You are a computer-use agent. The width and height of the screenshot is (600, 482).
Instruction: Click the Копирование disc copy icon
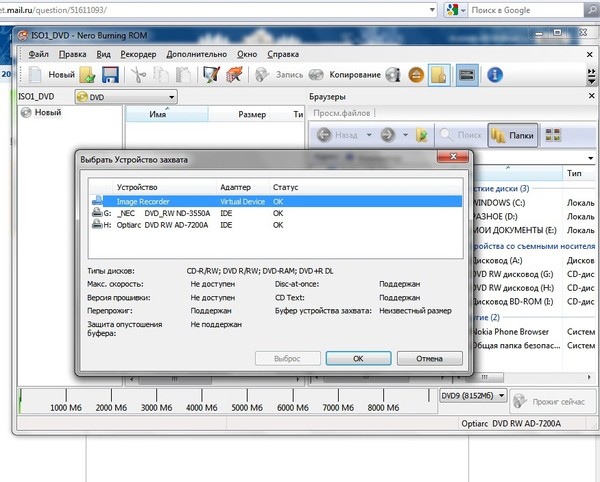click(x=316, y=75)
